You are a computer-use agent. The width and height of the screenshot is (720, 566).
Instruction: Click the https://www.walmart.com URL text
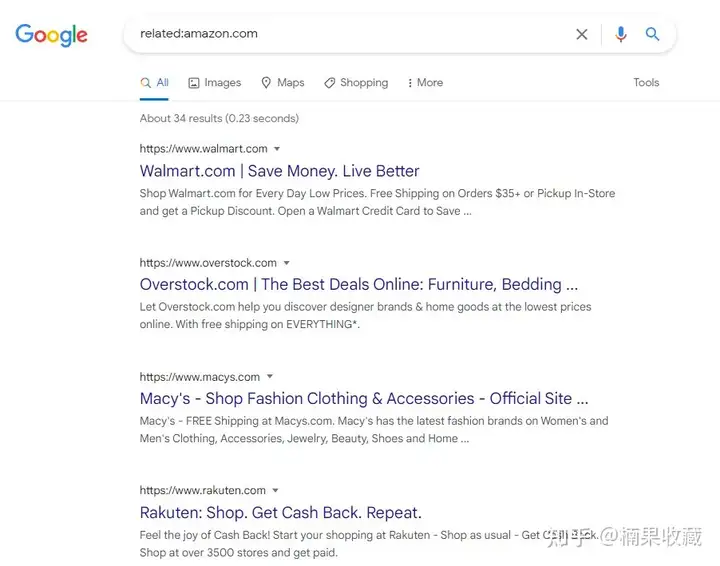203,149
